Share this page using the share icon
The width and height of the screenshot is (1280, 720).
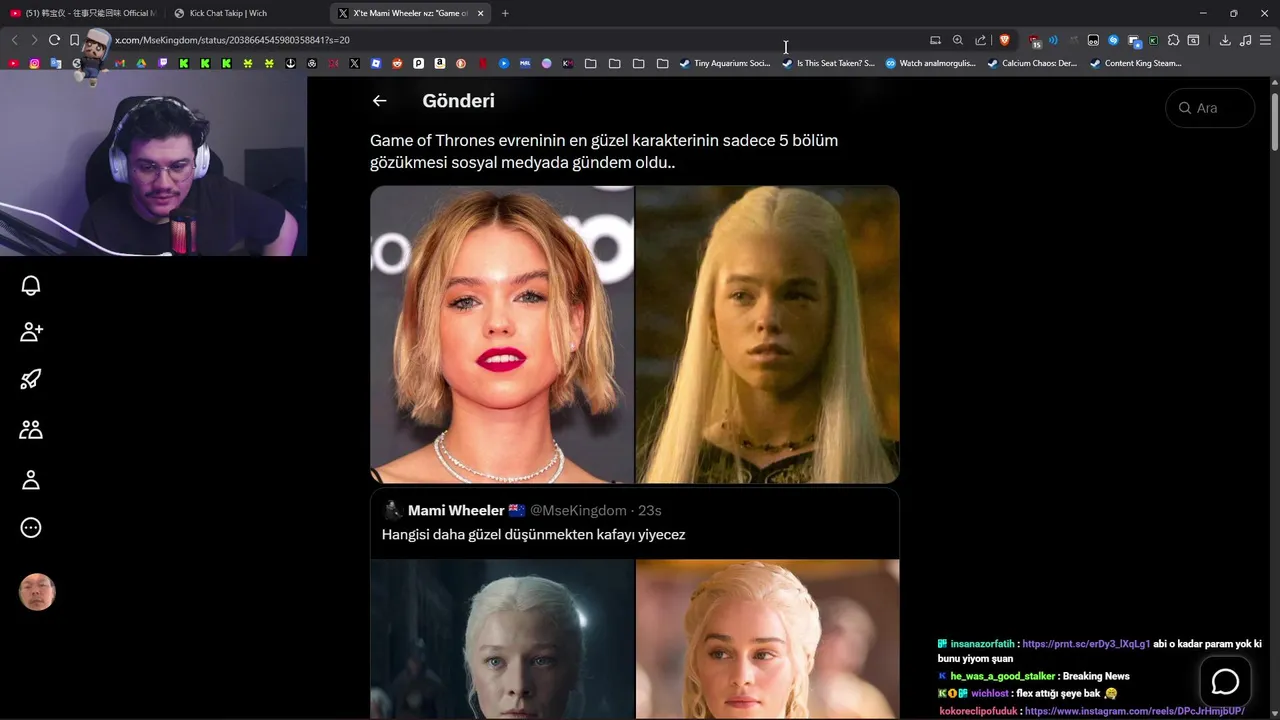pos(981,40)
